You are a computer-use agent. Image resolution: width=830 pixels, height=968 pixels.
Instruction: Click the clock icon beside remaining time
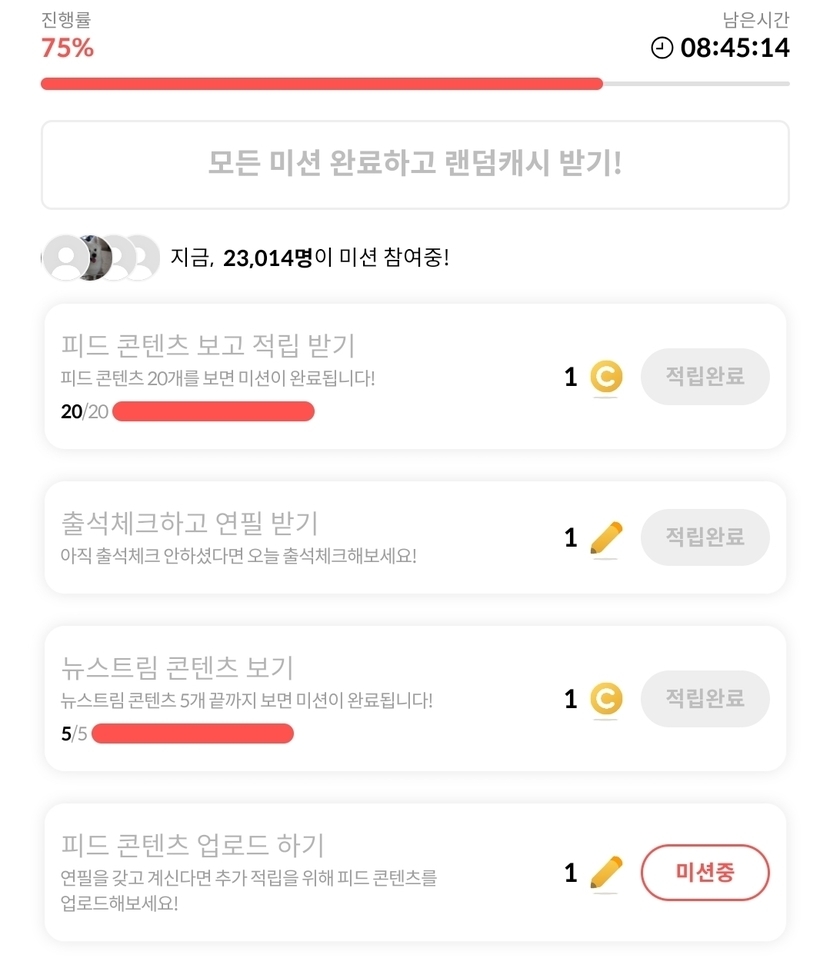click(662, 48)
